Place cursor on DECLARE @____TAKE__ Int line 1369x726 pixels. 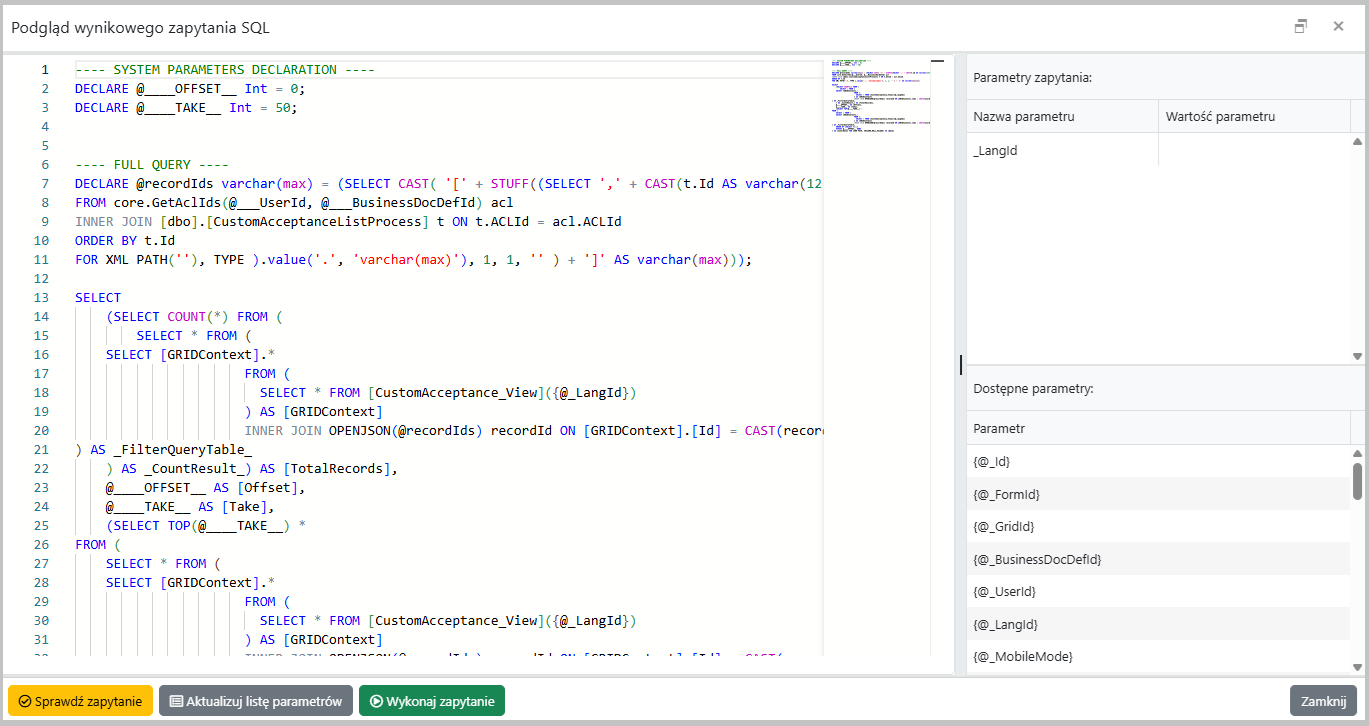(x=186, y=107)
